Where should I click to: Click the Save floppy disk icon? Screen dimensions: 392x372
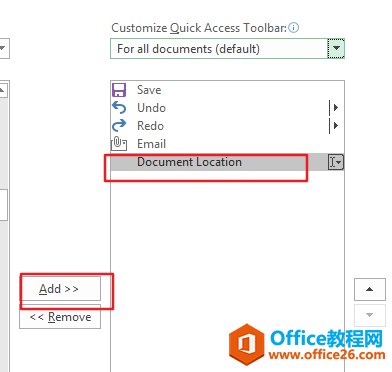click(x=119, y=90)
